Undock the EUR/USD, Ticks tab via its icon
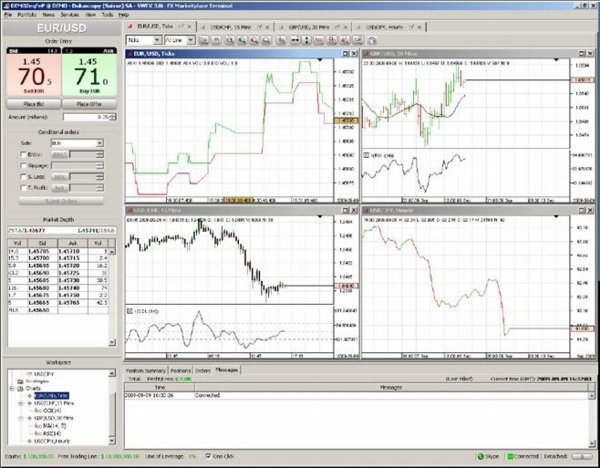600x468 pixels. [x=181, y=26]
